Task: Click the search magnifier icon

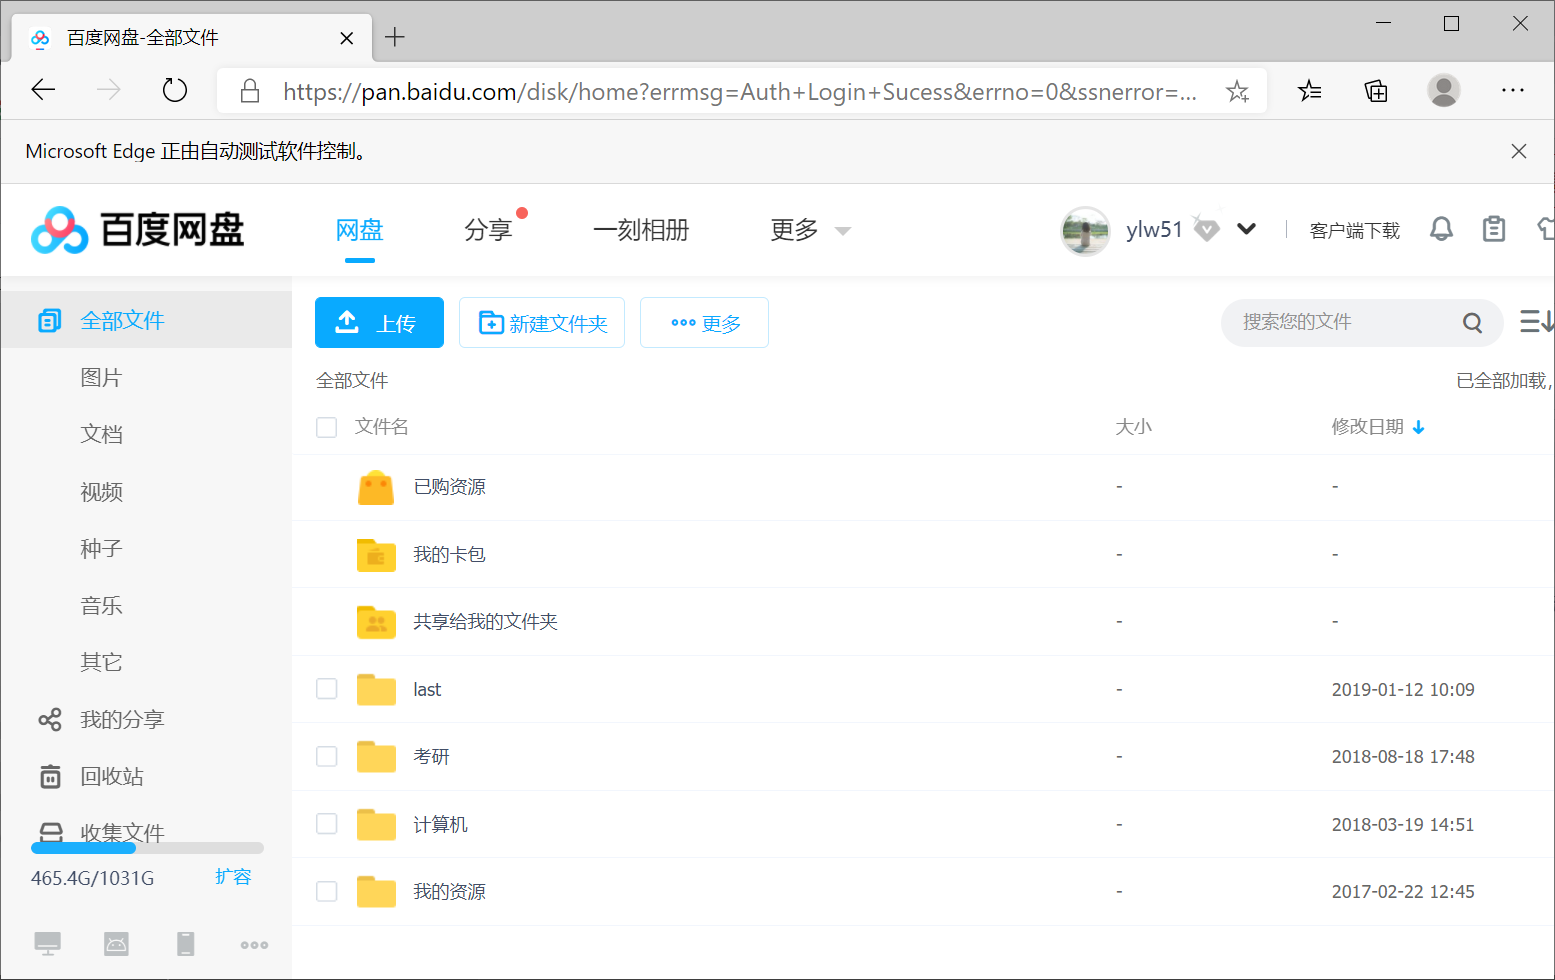Action: tap(1472, 322)
